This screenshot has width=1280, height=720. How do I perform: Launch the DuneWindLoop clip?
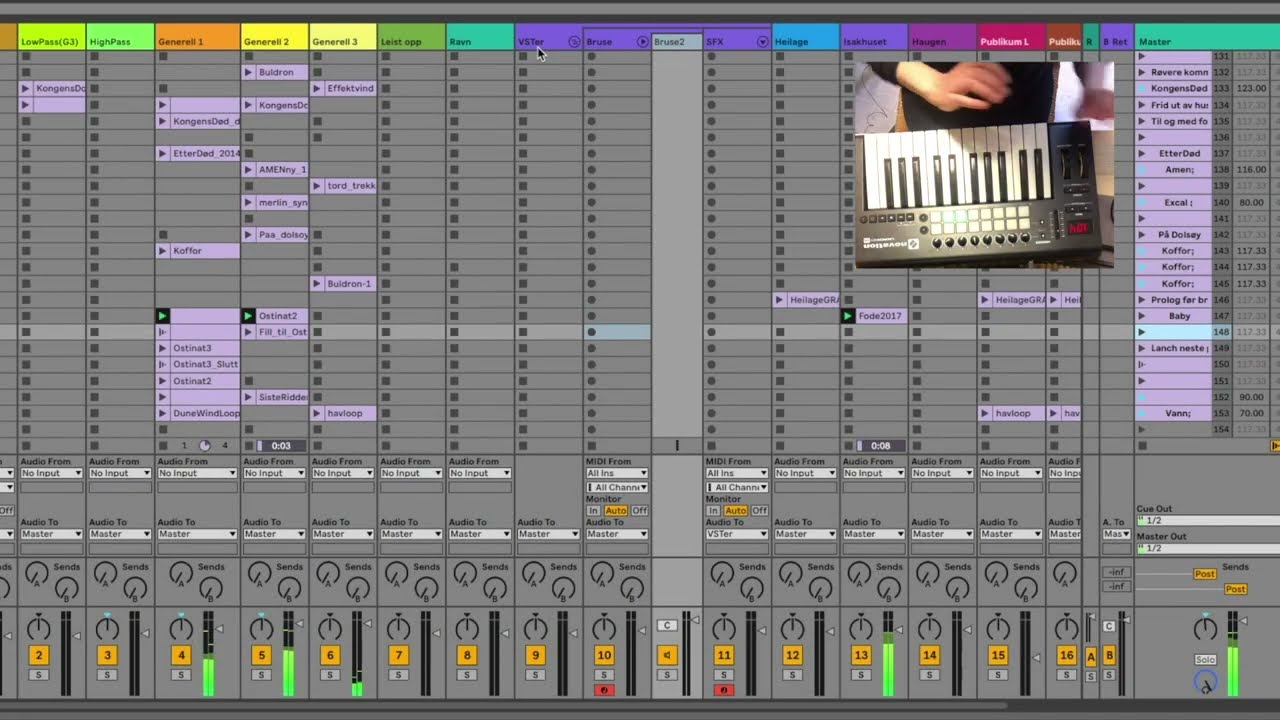163,413
